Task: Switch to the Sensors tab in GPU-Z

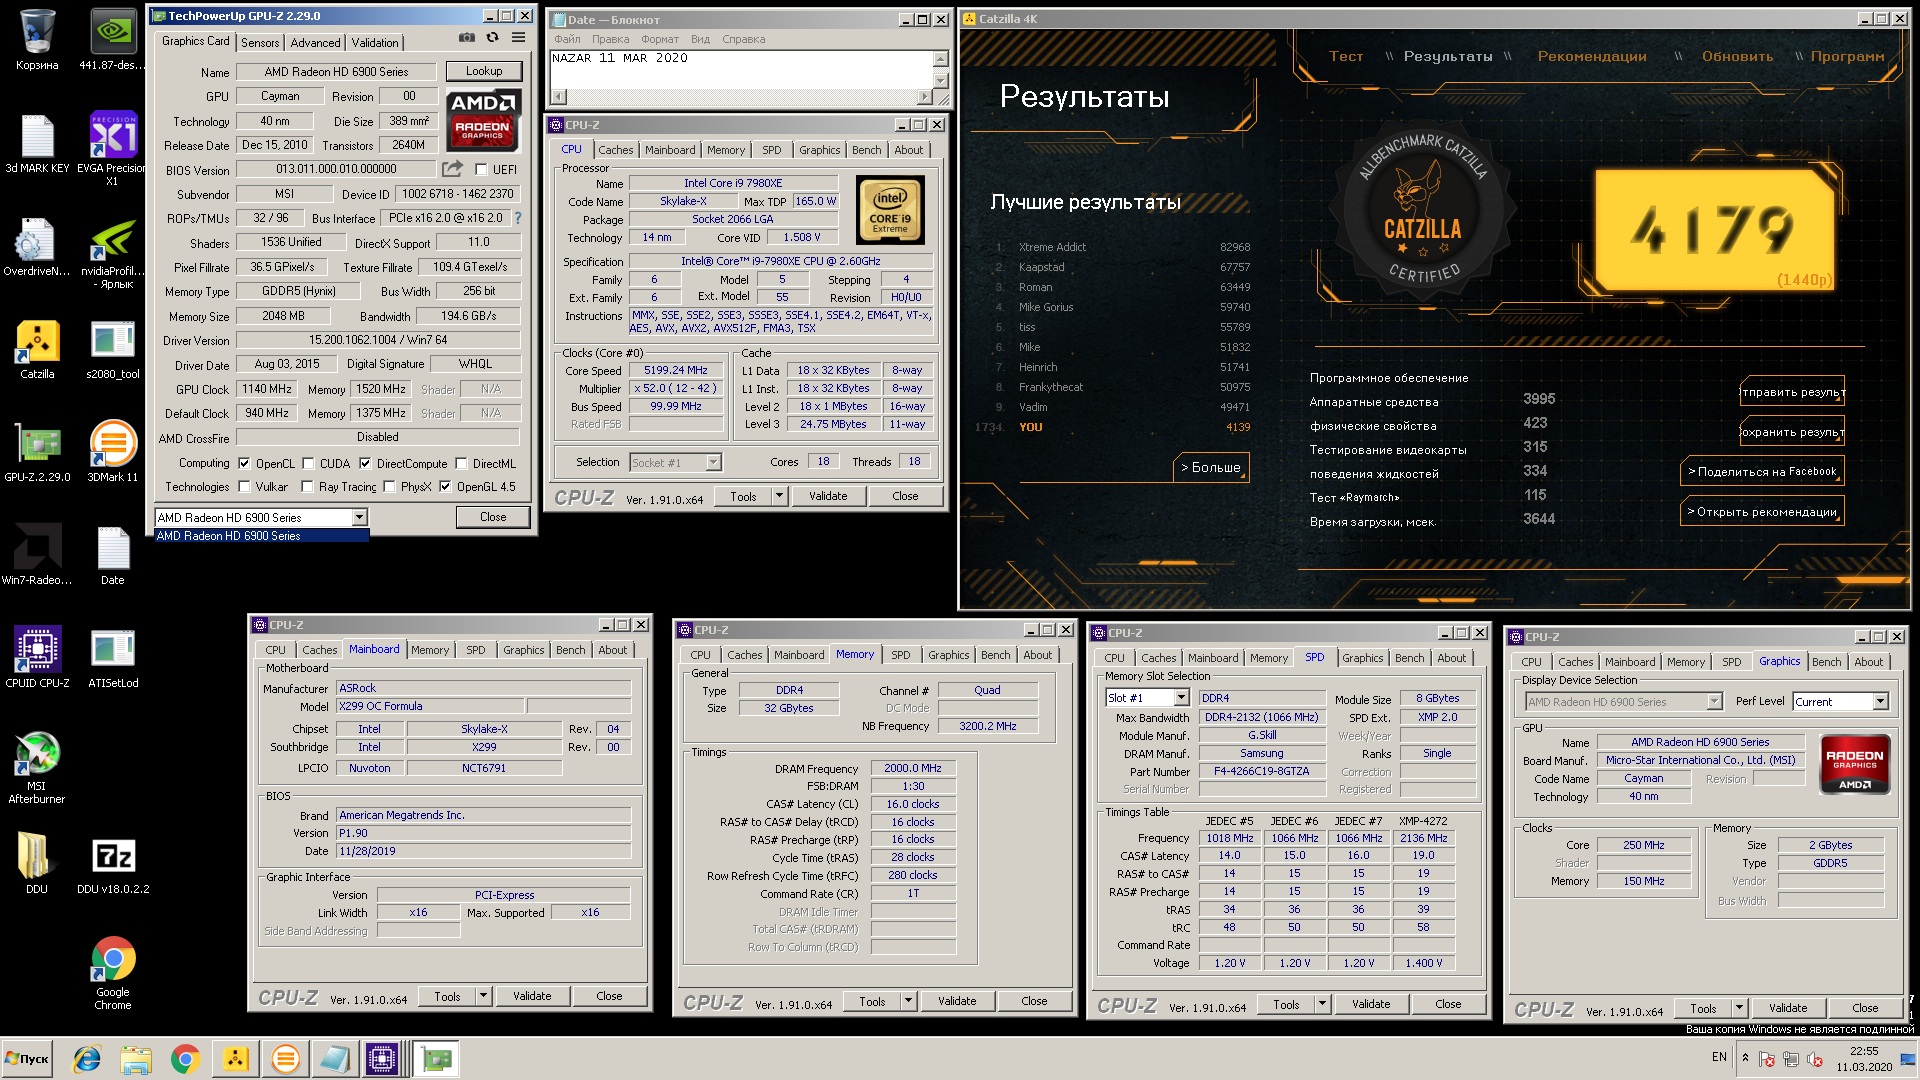Action: point(260,42)
